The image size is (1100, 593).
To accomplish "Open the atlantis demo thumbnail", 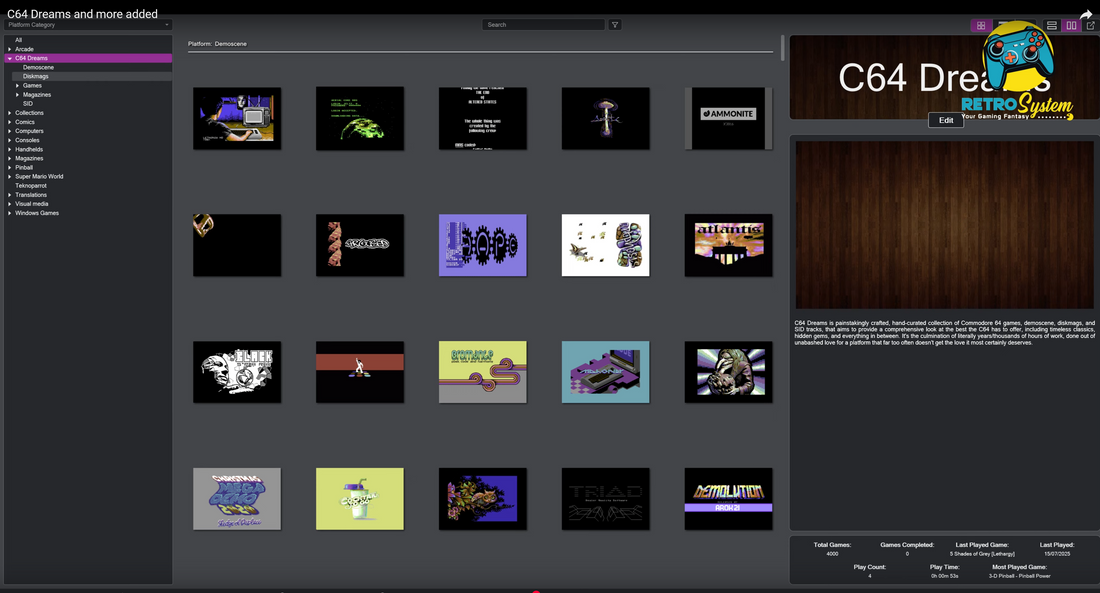I will point(728,245).
